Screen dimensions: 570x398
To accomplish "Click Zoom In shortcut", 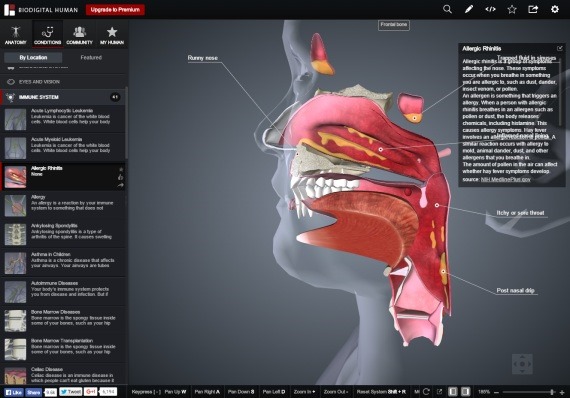I will coord(304,392).
